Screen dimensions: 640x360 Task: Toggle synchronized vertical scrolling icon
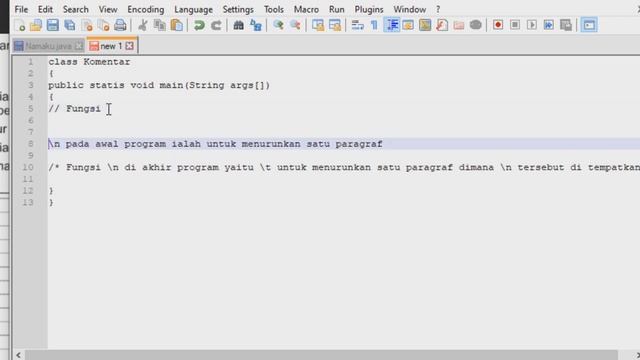tap(318, 25)
